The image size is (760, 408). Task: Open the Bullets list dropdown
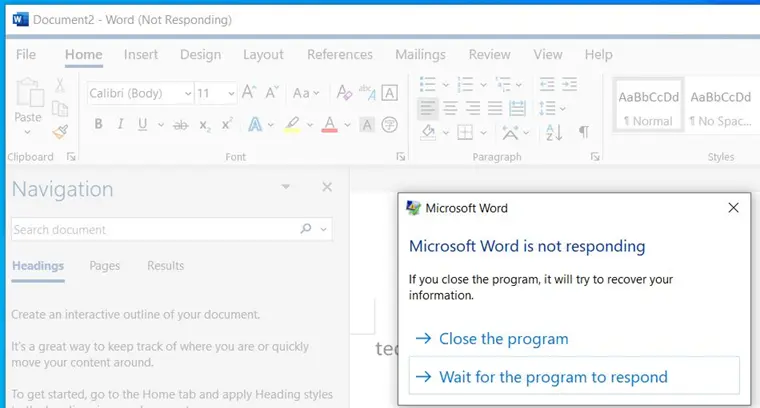click(x=446, y=85)
